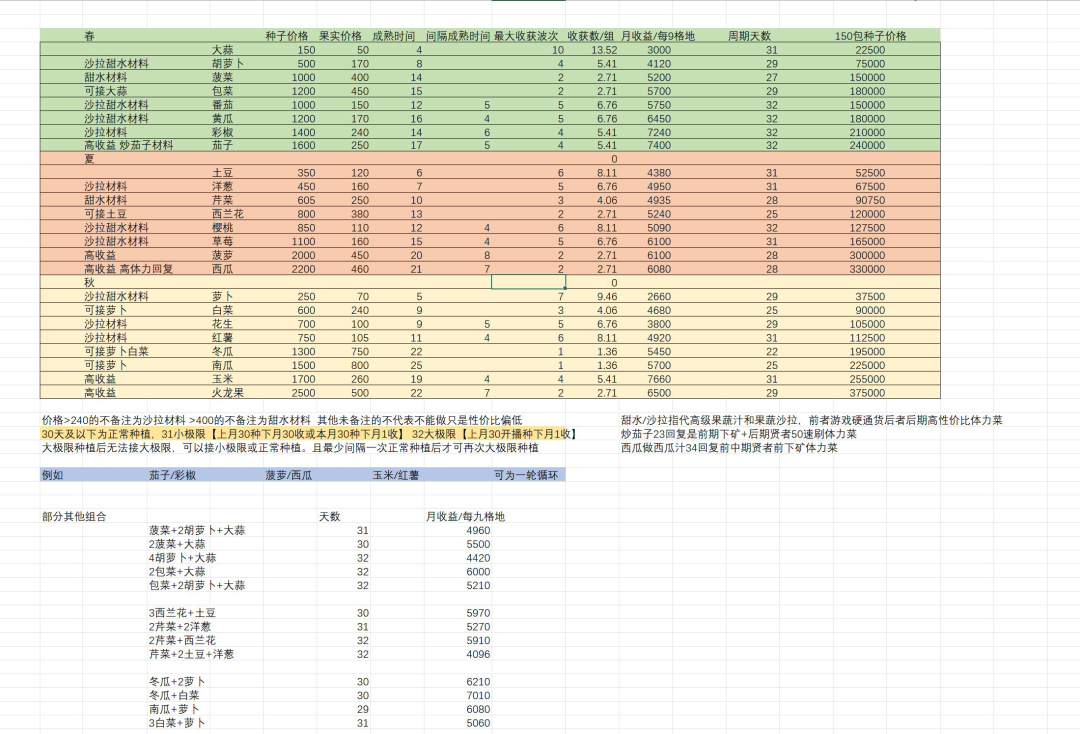
Task: Select the '间隔成熟时间' header cell
Action: pos(458,36)
